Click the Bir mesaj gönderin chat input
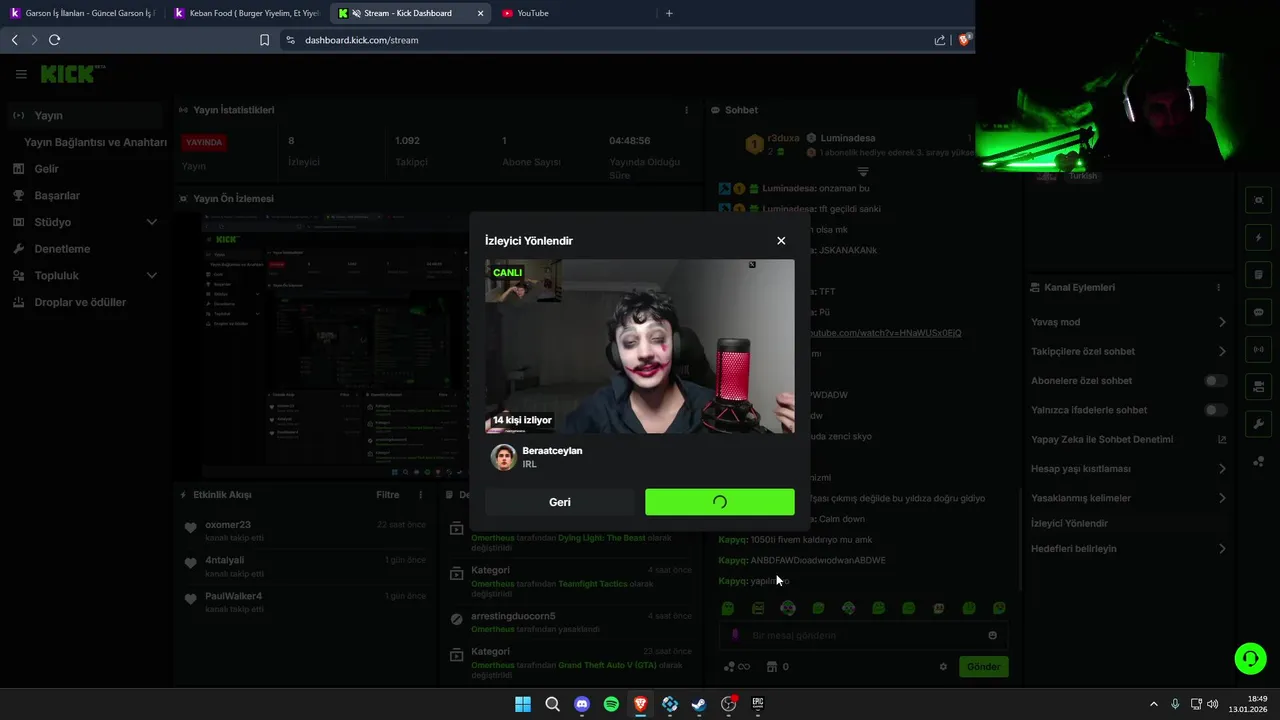This screenshot has width=1280, height=720. (862, 635)
